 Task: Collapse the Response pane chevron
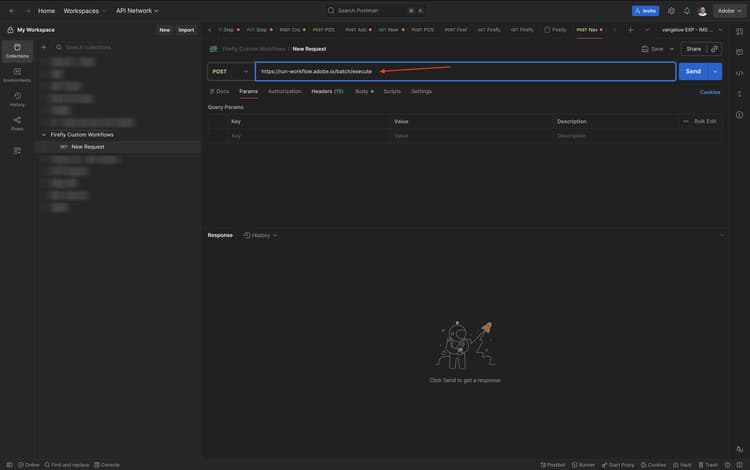[x=722, y=235]
